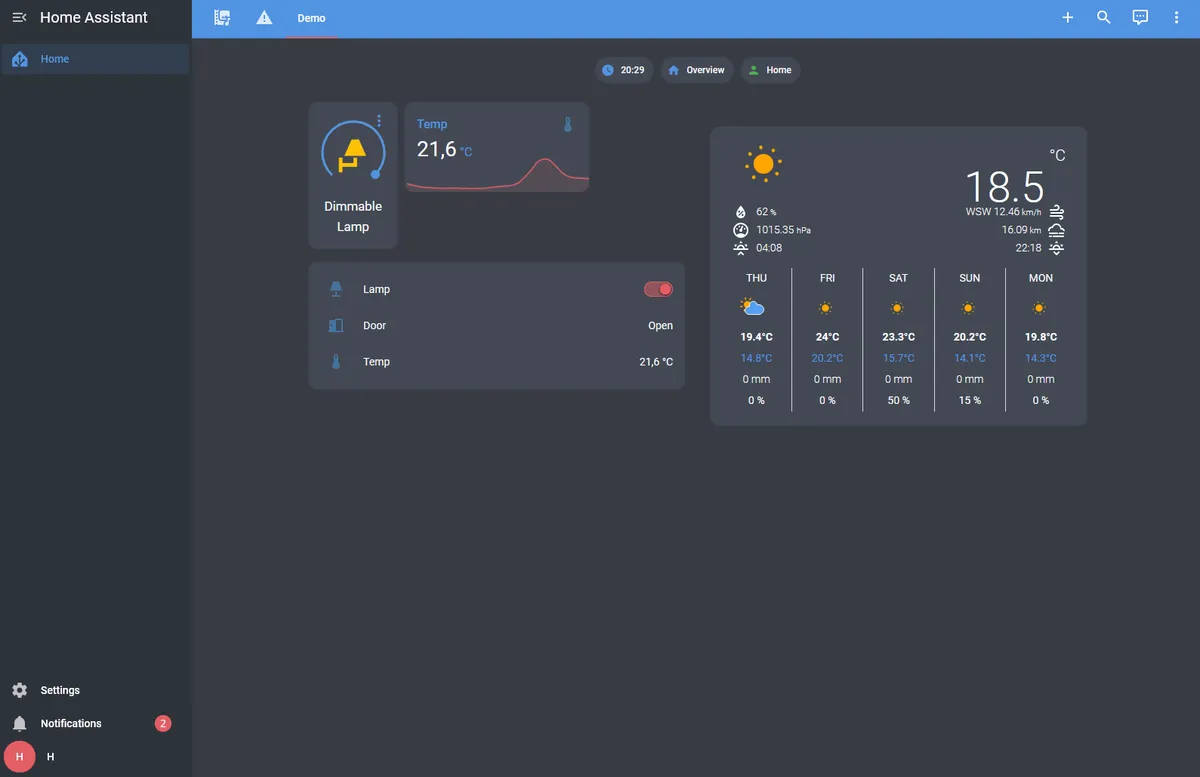Click the 21,6 °C value in entities row

pos(656,362)
